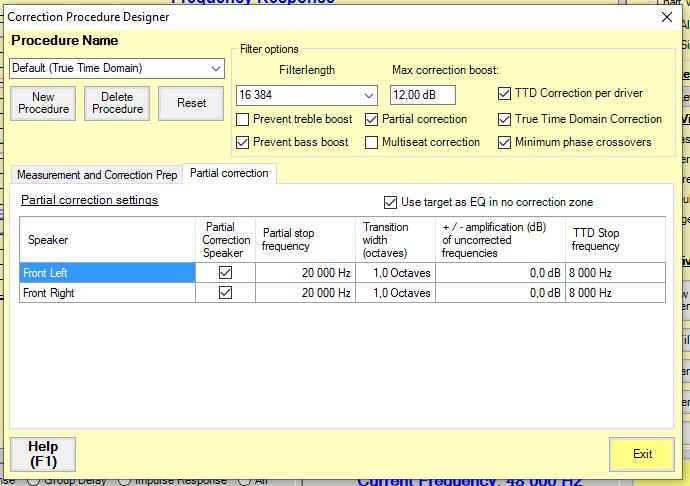The height and width of the screenshot is (486, 690).
Task: Uncheck Minimum phase crossovers
Action: (504, 142)
